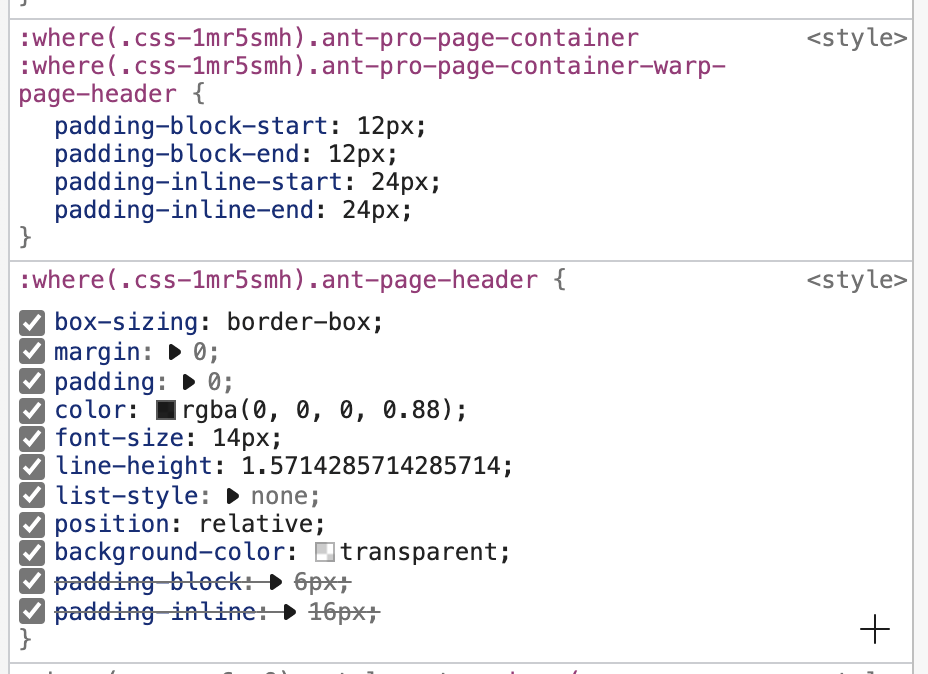928x674 pixels.
Task: Toggle the overridden padding-inline checkbox
Action: pos(33,611)
